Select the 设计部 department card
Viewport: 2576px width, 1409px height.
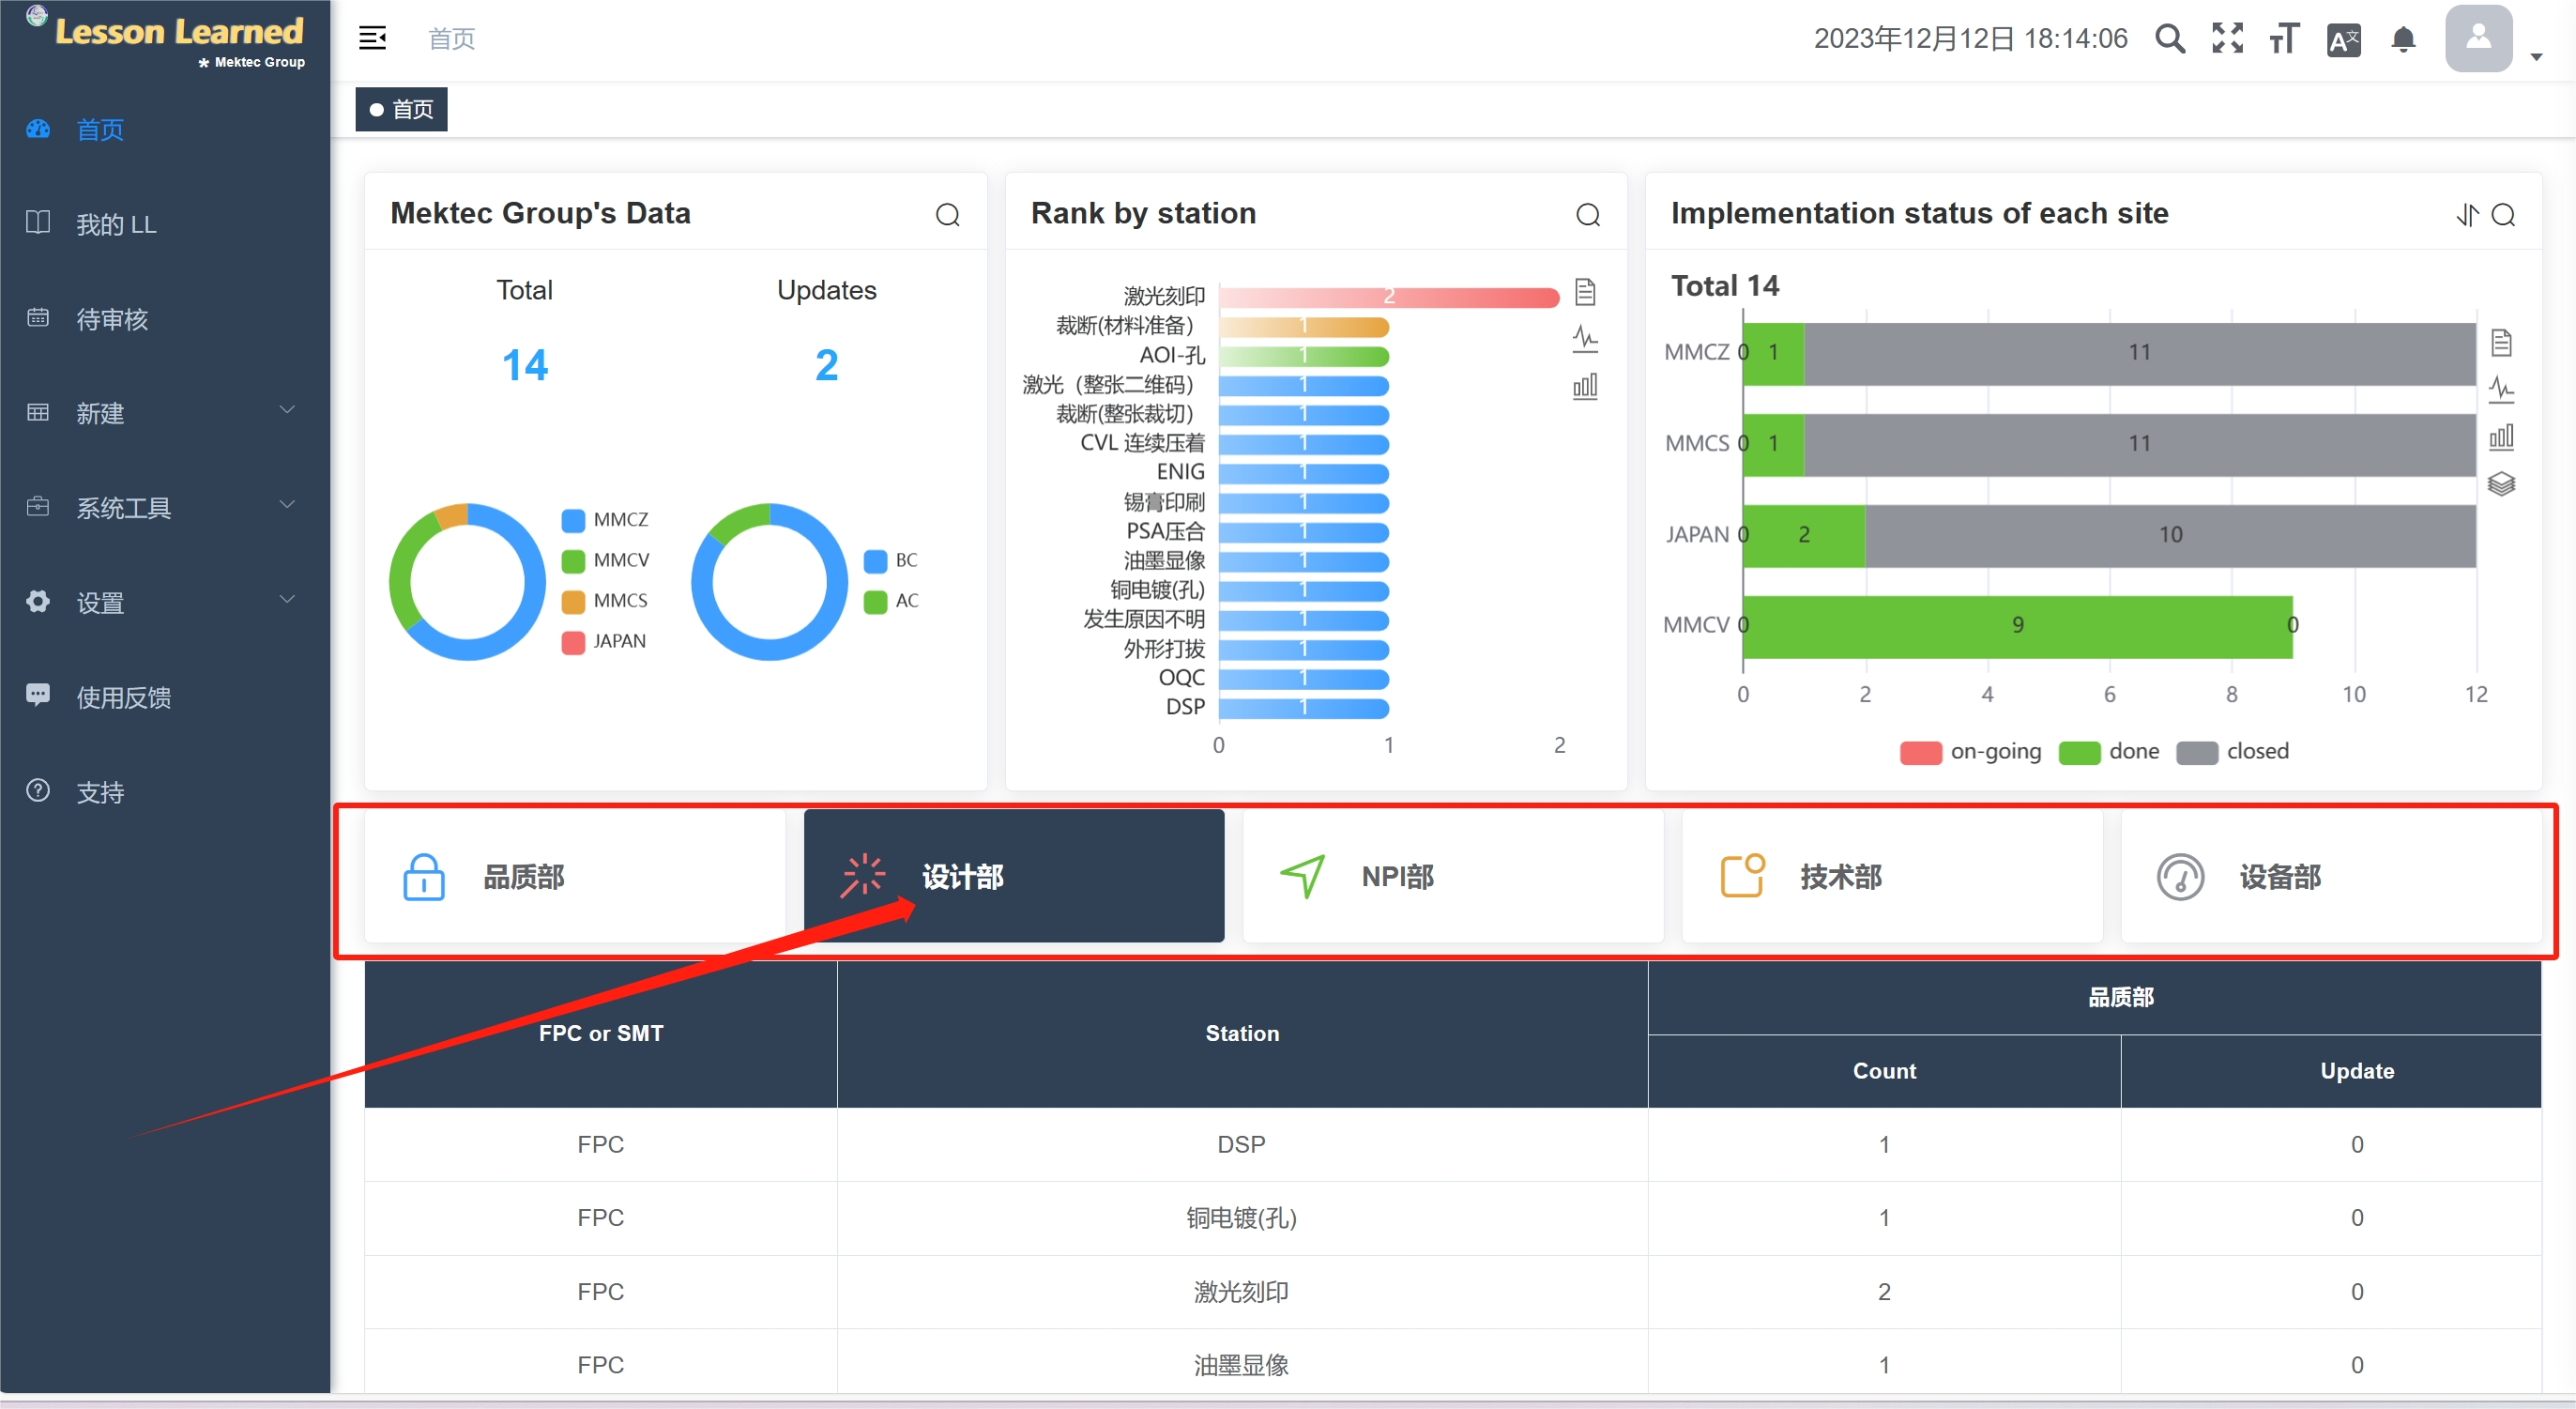1014,876
